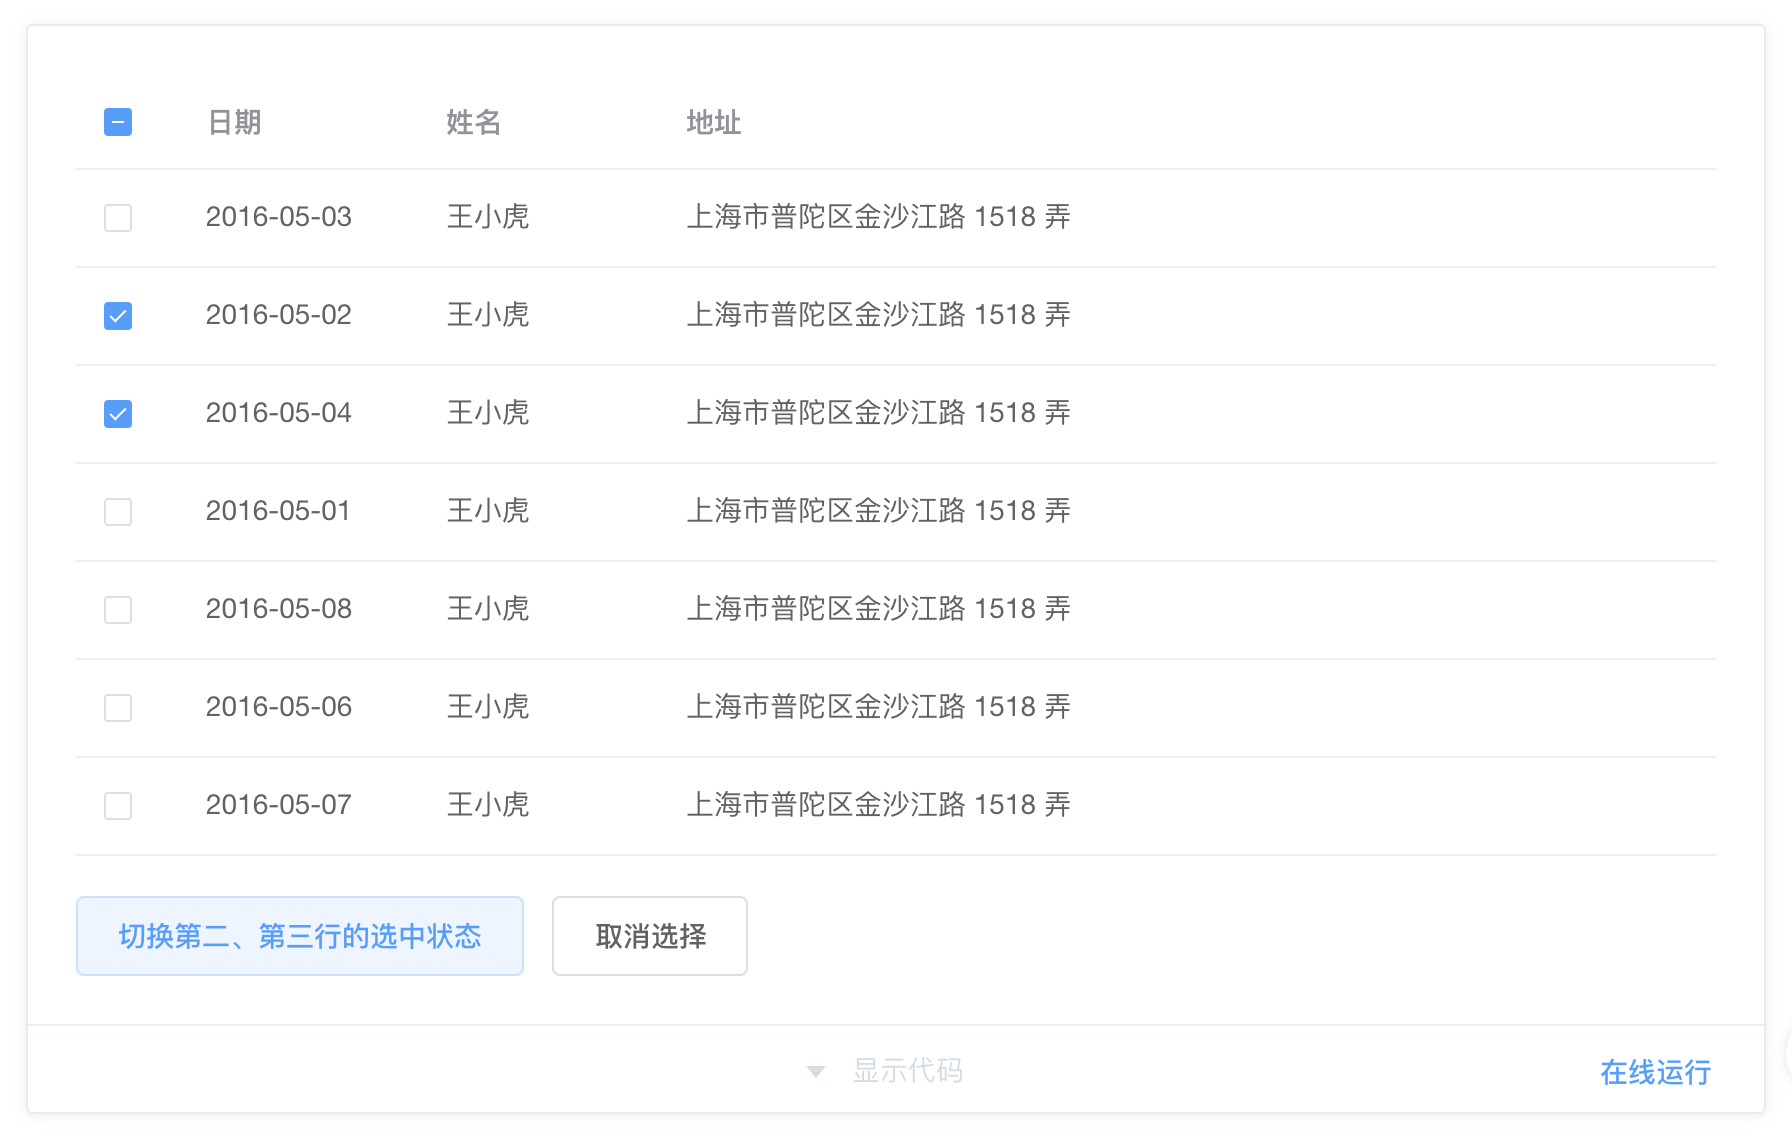Check the 2016-05-07 row checkbox
Screen dimensions: 1792x1140
(118, 806)
